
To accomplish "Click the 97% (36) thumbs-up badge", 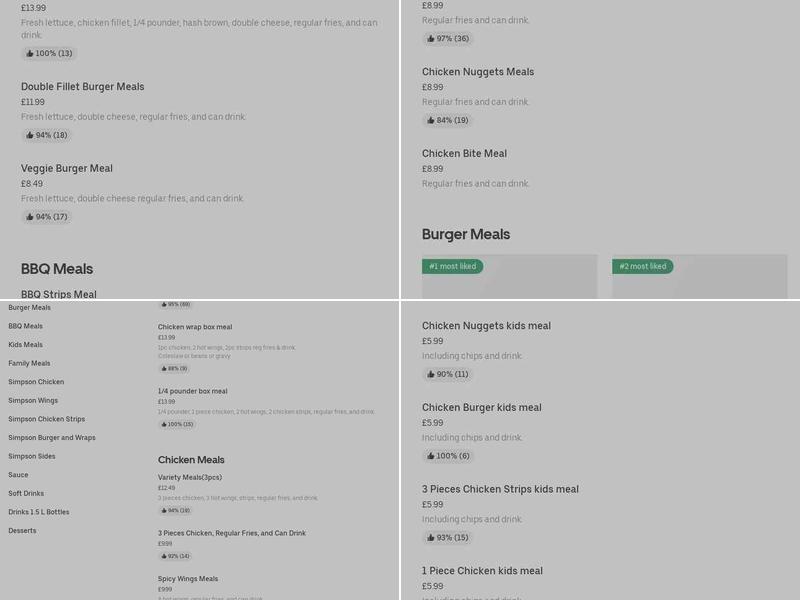I will 448,39.
